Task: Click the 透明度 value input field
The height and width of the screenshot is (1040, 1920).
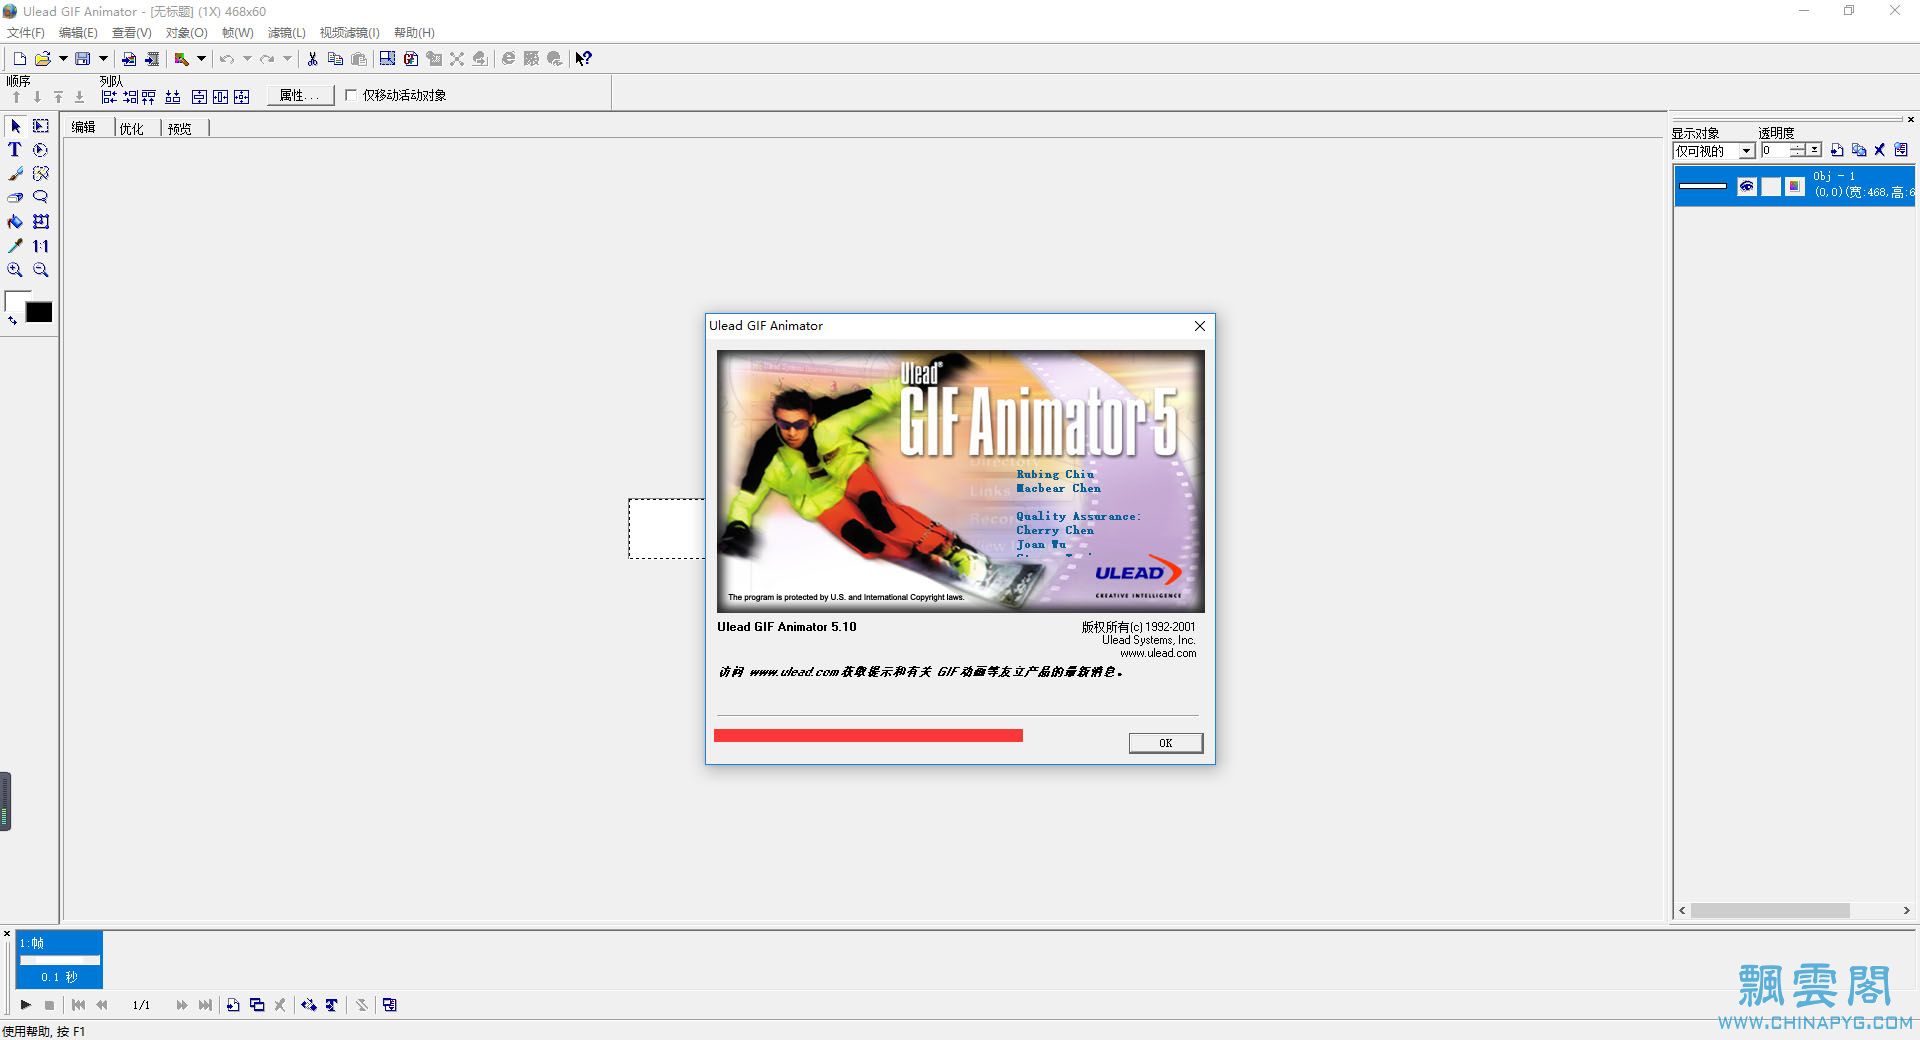Action: coord(1775,150)
